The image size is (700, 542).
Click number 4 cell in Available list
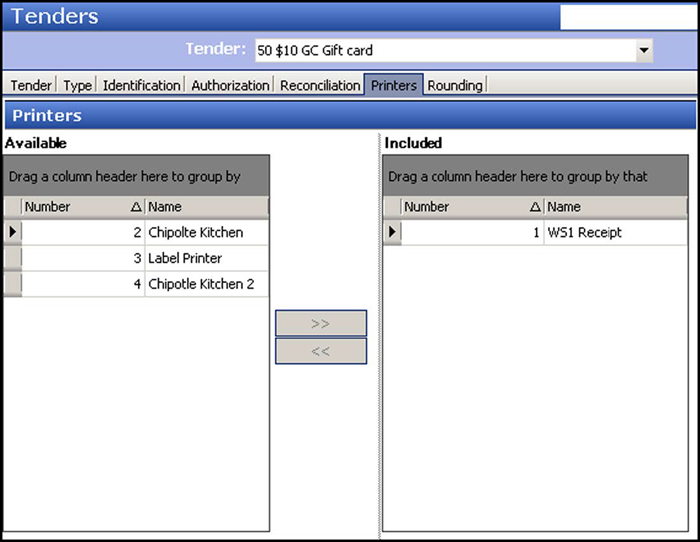click(x=83, y=284)
